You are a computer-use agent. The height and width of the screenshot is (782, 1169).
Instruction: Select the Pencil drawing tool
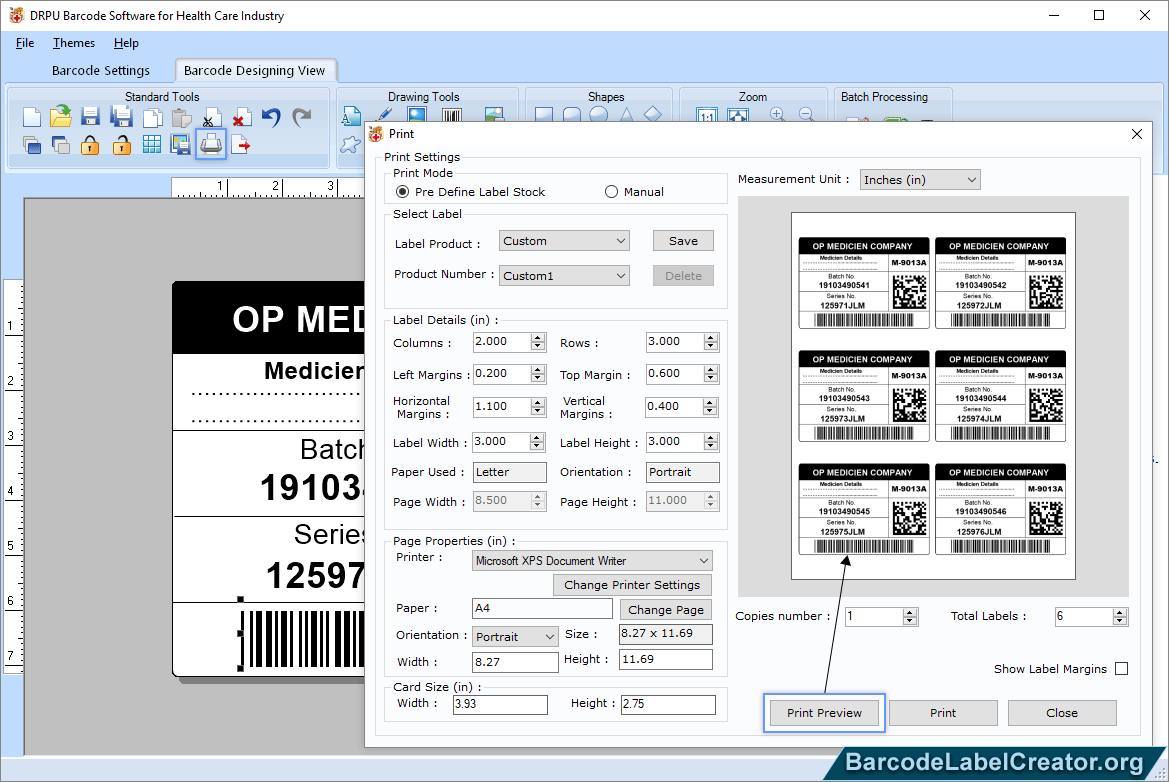click(x=383, y=114)
